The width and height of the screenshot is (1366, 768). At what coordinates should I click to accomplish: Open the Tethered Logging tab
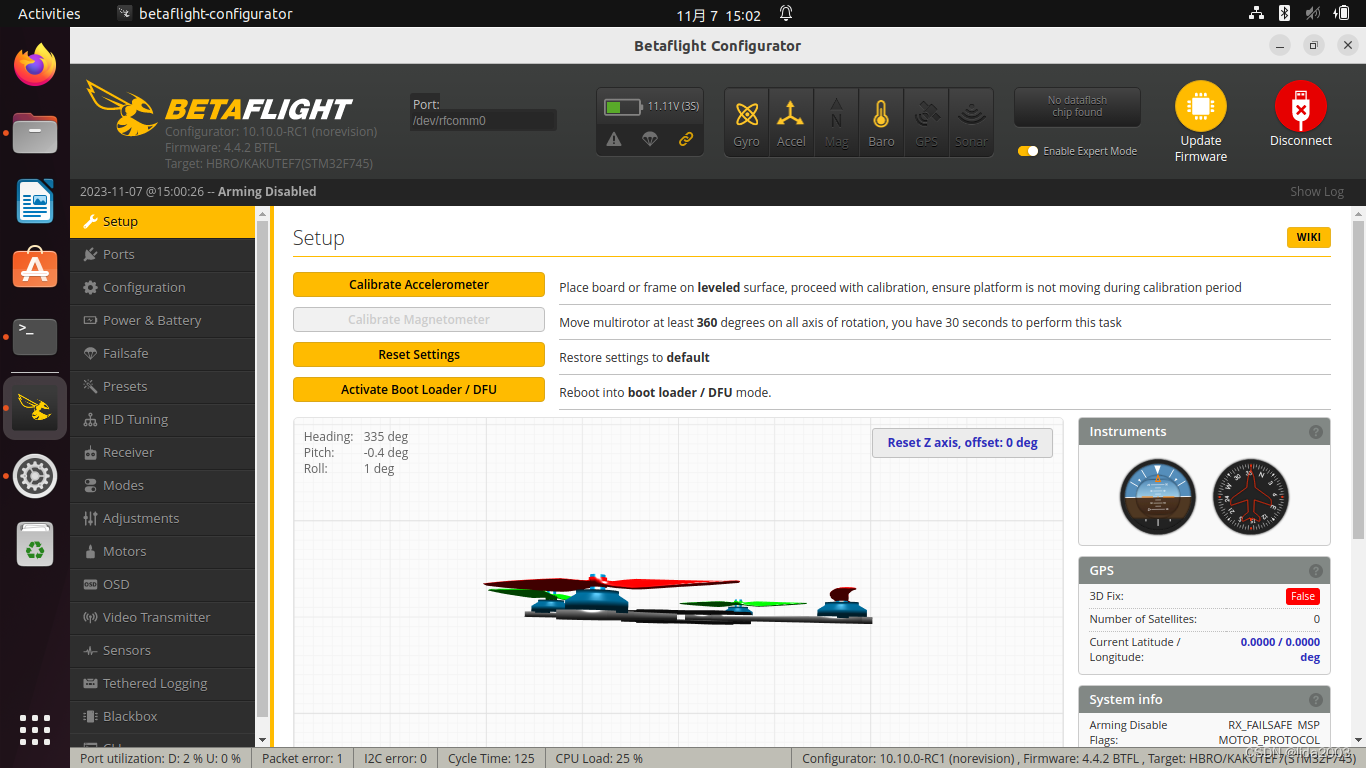(162, 684)
